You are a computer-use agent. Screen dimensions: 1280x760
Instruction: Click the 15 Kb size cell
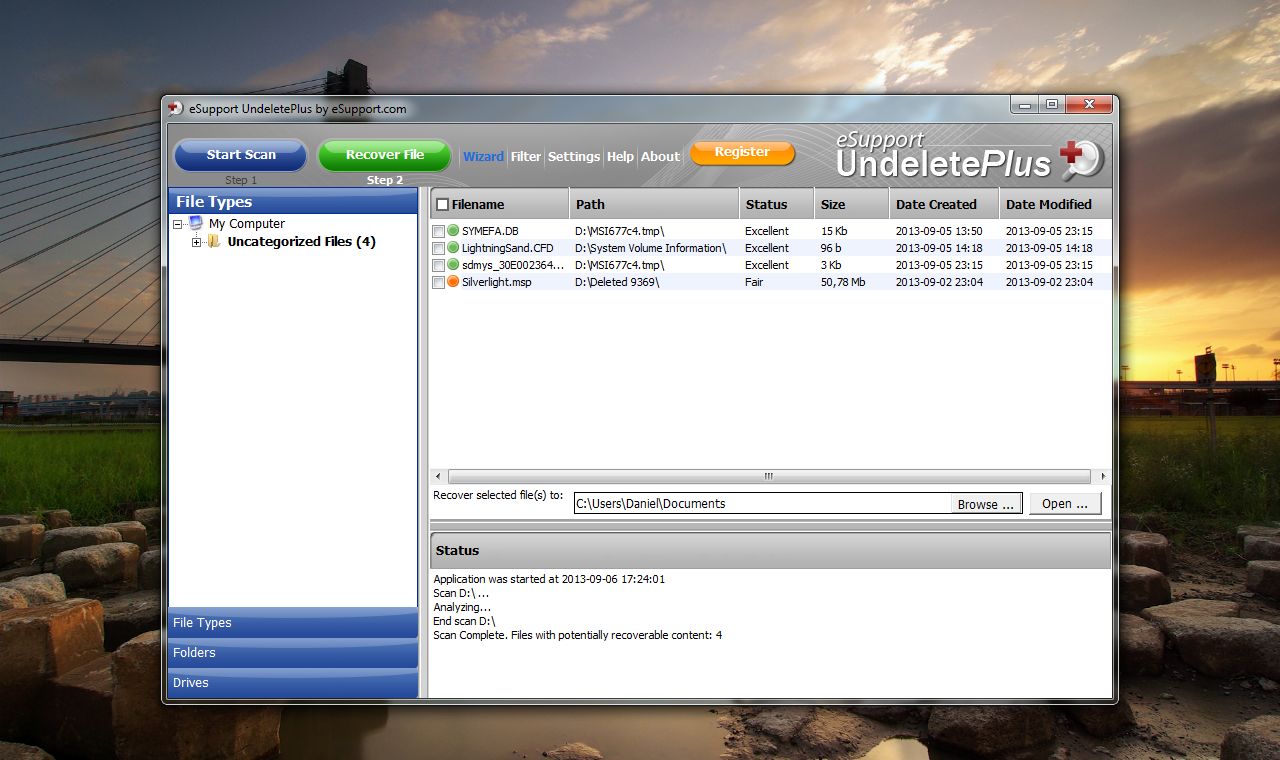pyautogui.click(x=834, y=231)
